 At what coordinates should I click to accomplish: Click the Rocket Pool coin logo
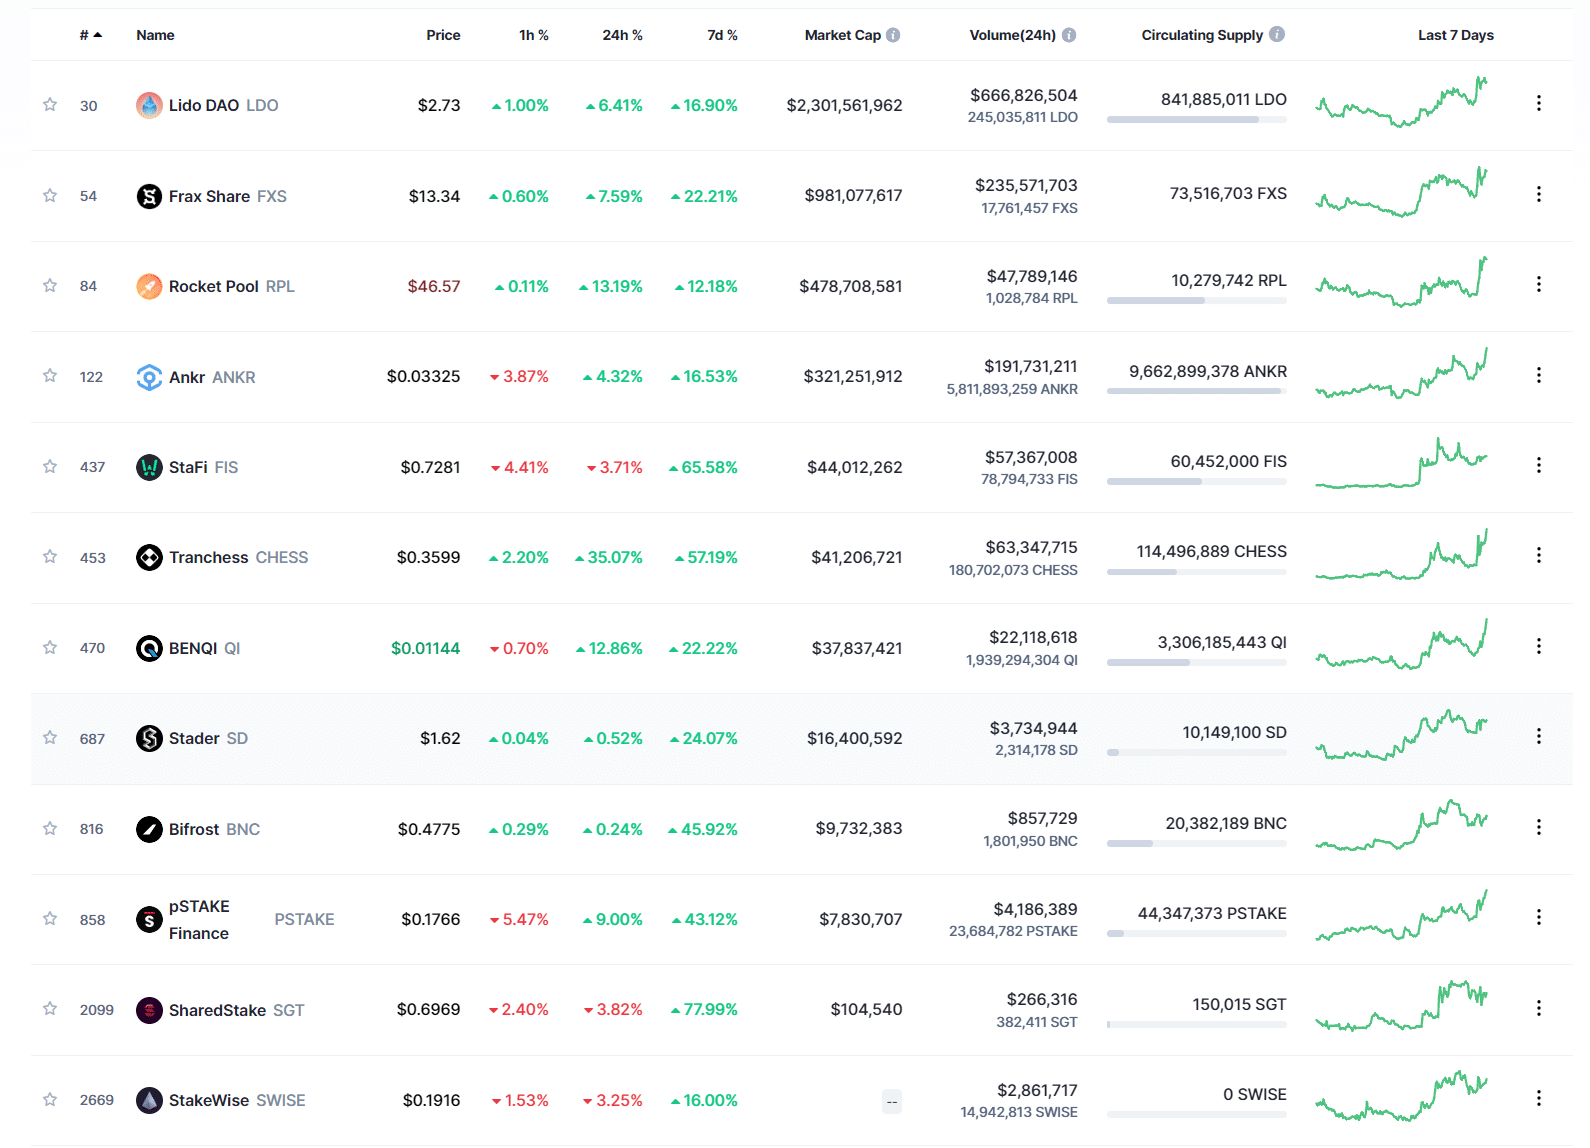pyautogui.click(x=149, y=286)
